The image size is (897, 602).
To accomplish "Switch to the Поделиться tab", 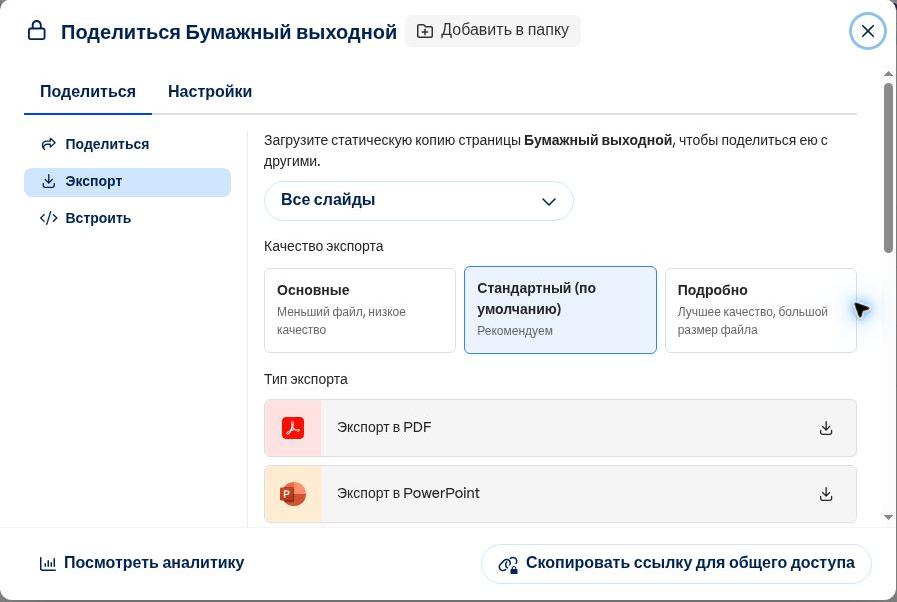I will coord(88,92).
